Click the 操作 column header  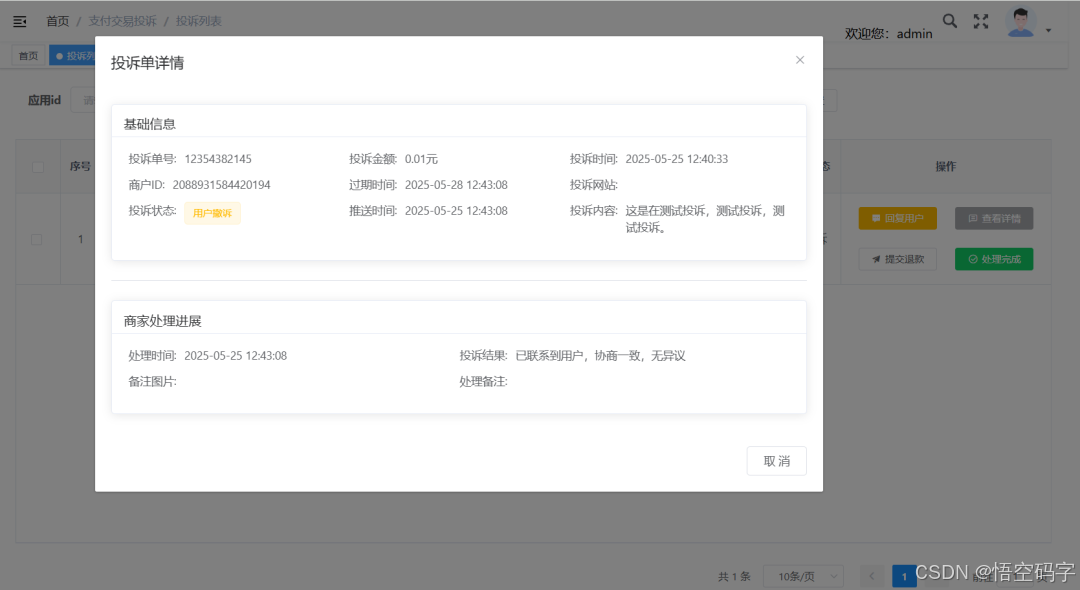pyautogui.click(x=945, y=167)
